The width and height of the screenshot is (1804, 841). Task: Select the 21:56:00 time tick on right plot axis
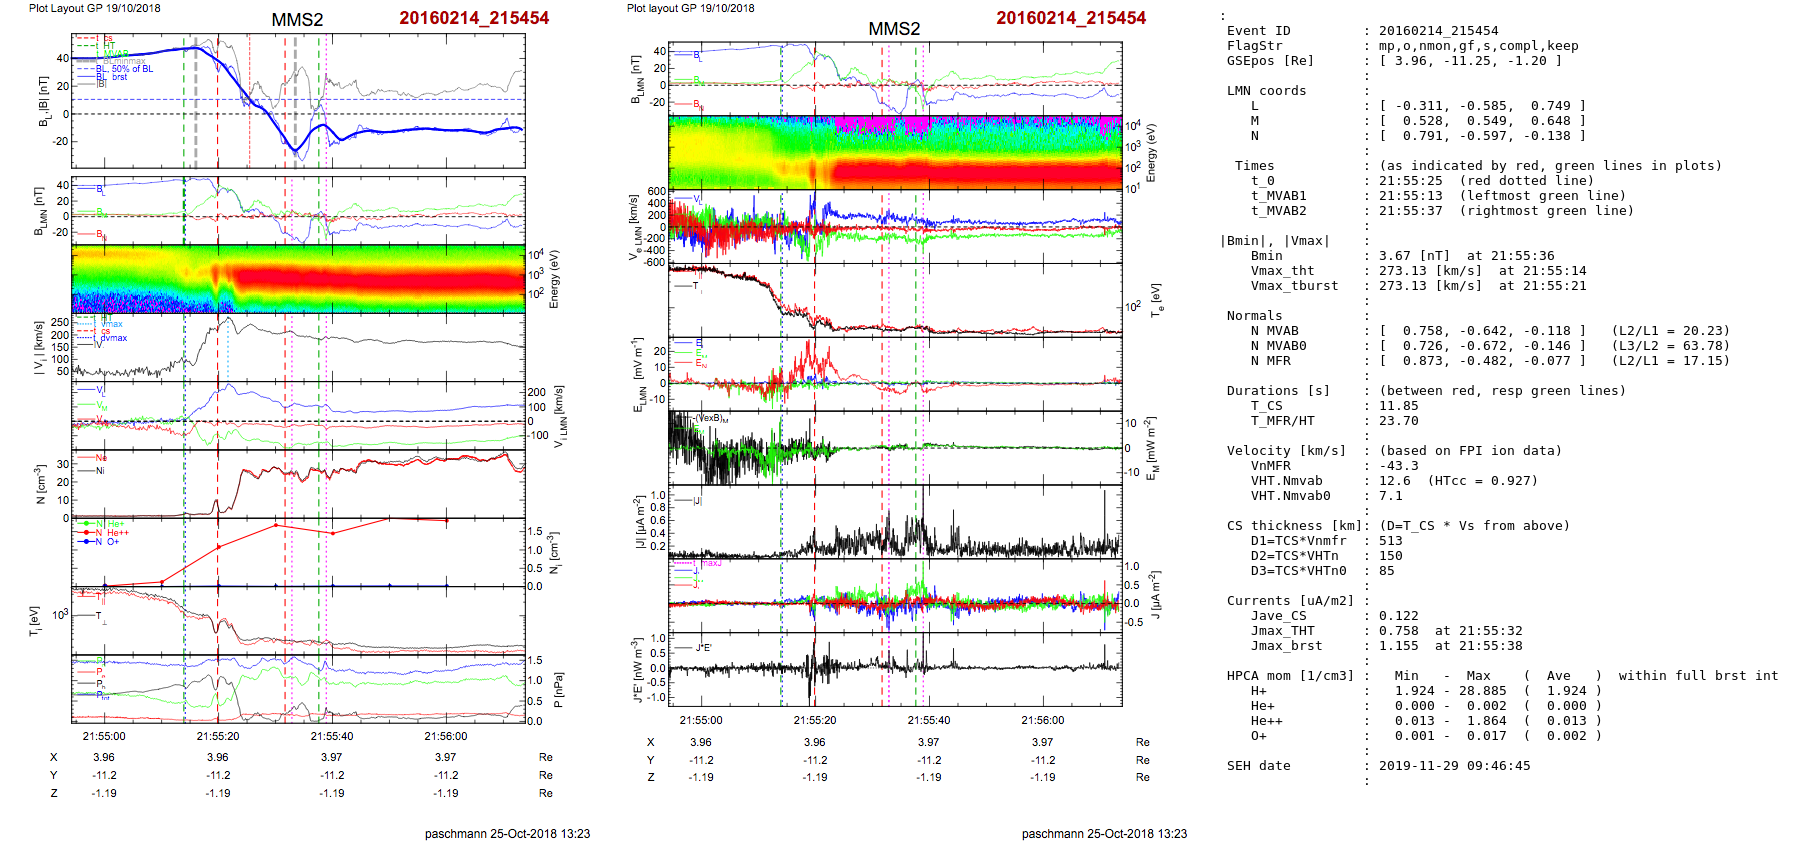click(x=1042, y=720)
